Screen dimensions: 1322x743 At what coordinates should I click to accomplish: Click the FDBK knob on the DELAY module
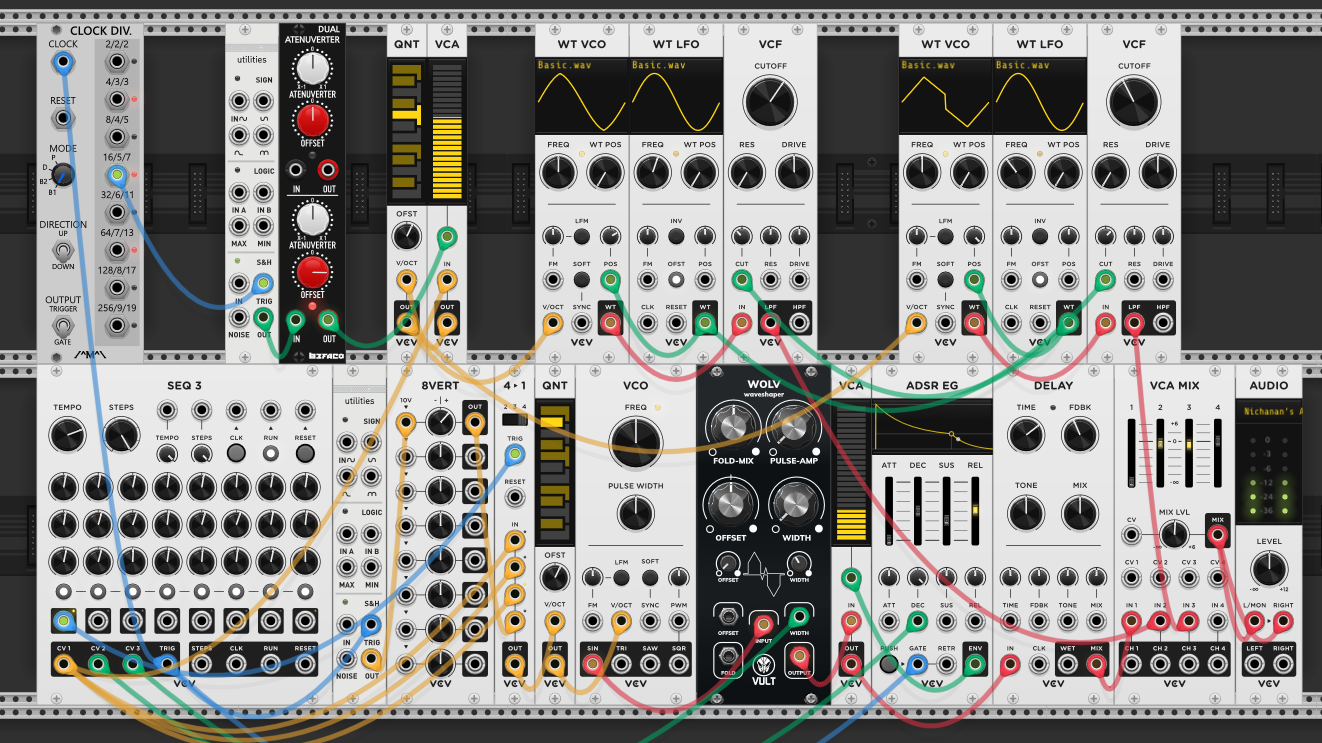pos(1079,435)
